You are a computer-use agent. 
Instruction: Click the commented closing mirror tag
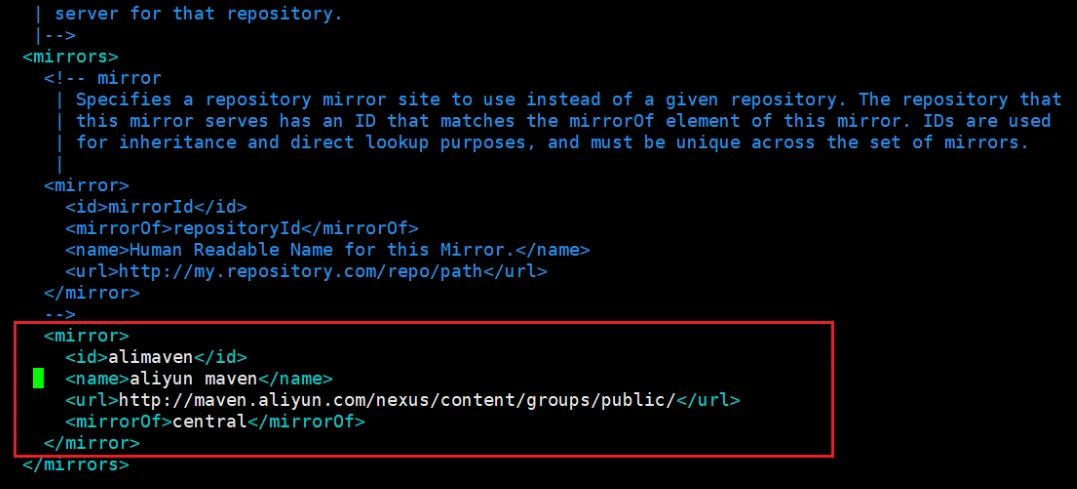(x=92, y=293)
